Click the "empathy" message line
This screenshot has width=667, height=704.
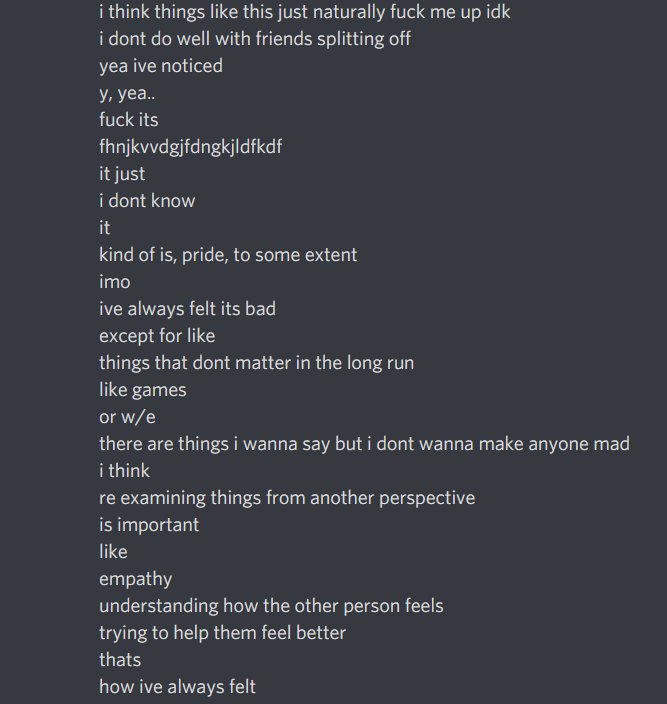tap(135, 579)
